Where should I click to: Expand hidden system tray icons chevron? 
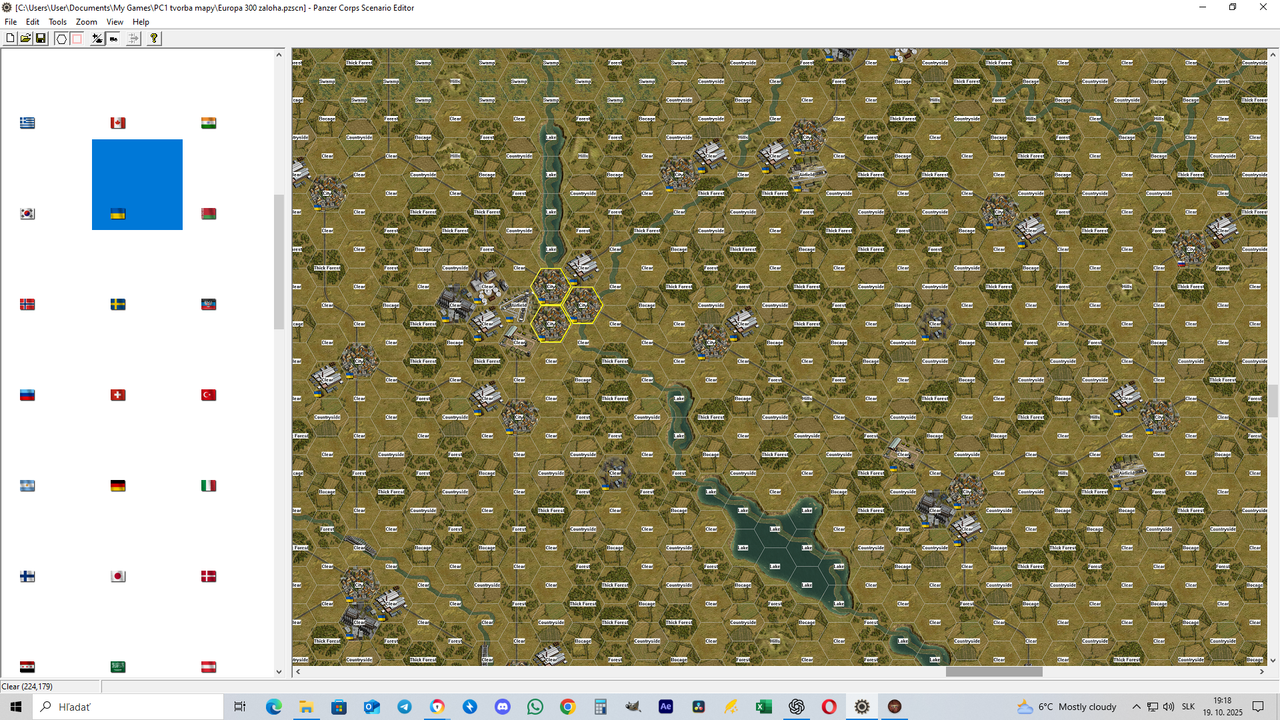(1137, 706)
